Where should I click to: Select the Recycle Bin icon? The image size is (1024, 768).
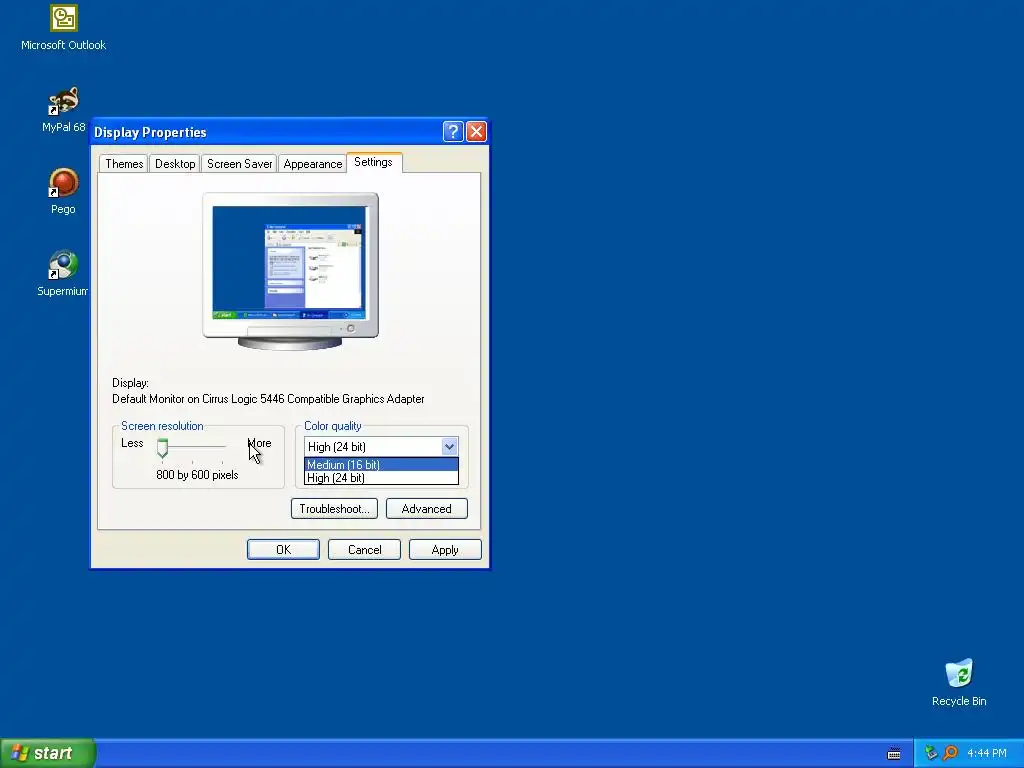click(959, 682)
